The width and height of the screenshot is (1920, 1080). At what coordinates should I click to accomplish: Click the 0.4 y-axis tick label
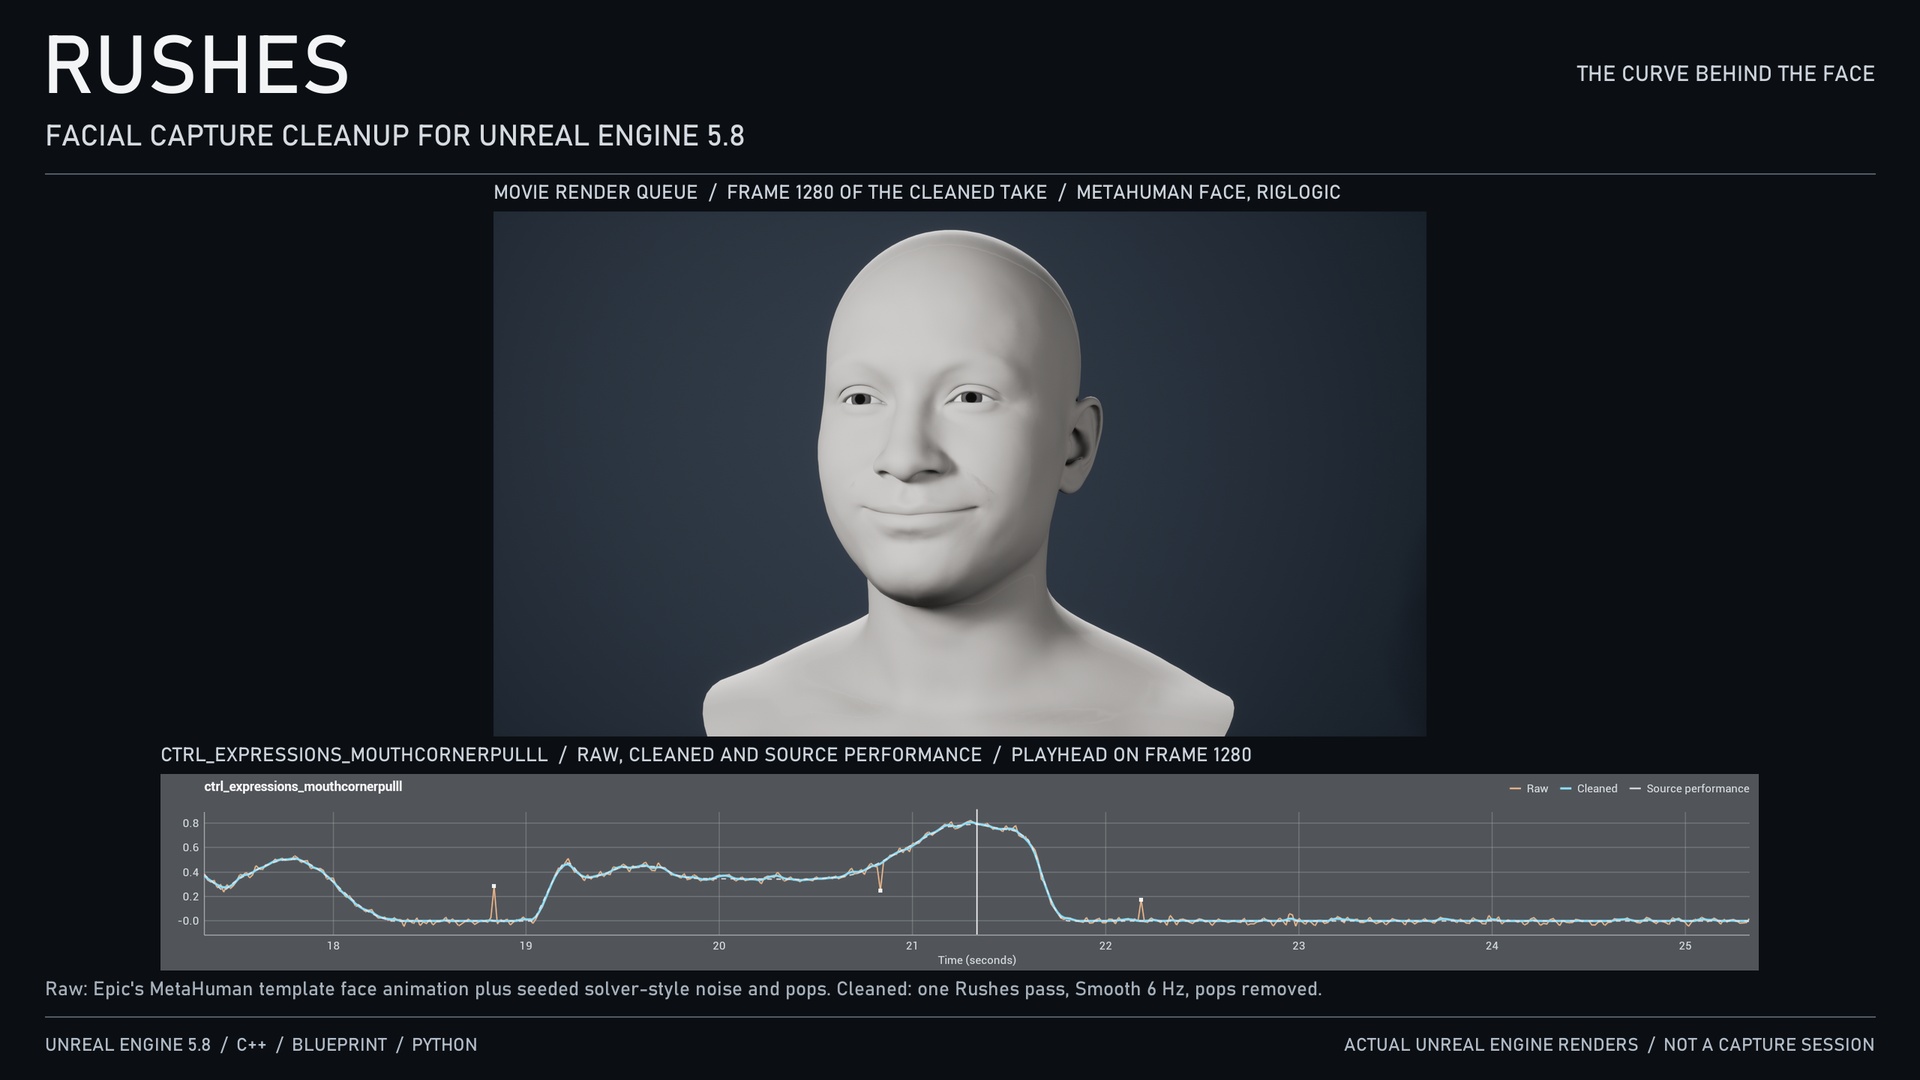[x=190, y=873]
